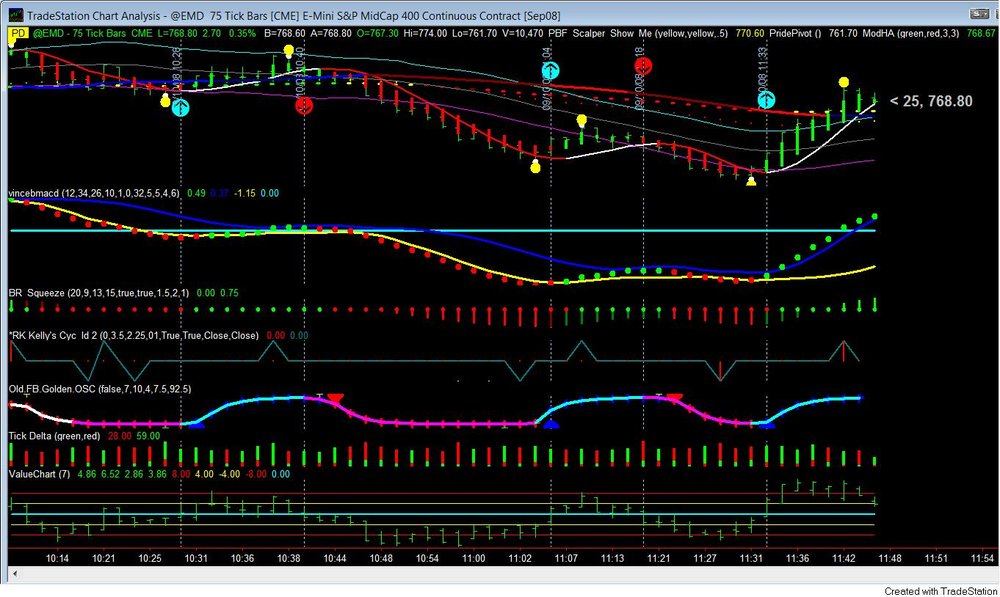This screenshot has width=1000, height=597.
Task: Click the '11:36' time axis label
Action: click(x=797, y=559)
